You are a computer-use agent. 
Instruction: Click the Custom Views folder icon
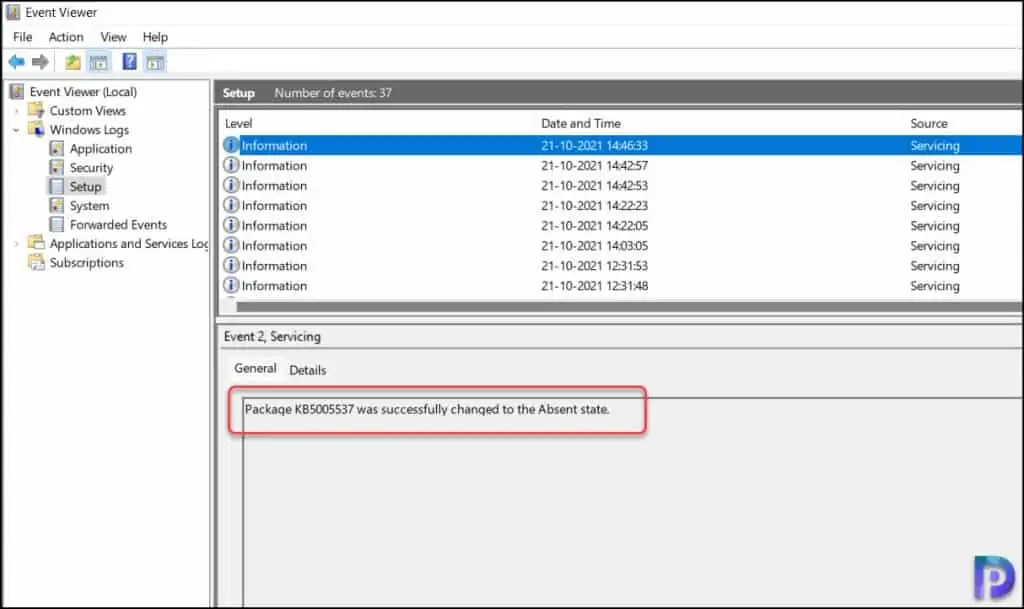click(36, 110)
